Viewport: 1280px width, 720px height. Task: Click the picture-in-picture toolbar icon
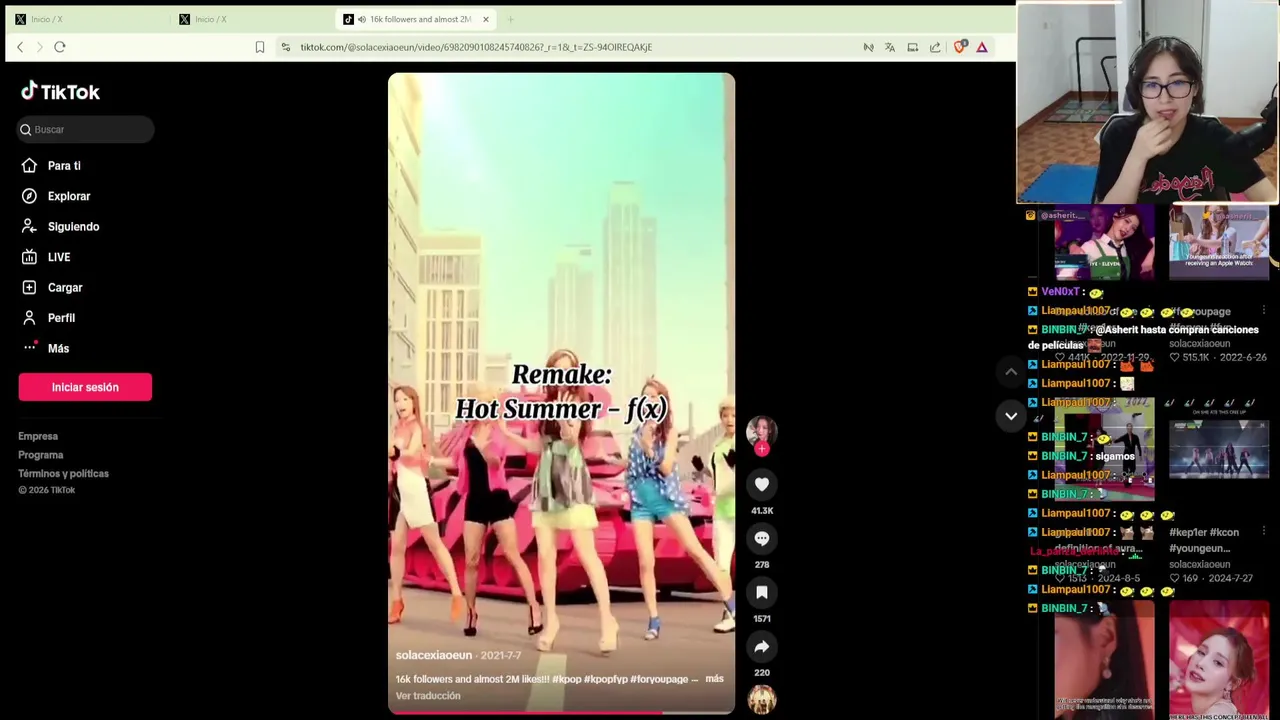click(913, 47)
